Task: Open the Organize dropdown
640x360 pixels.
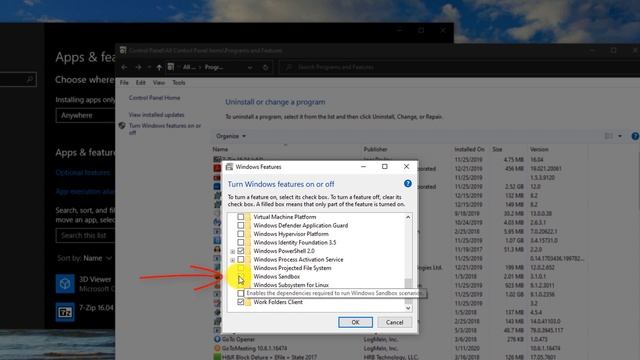Action: 231,136
